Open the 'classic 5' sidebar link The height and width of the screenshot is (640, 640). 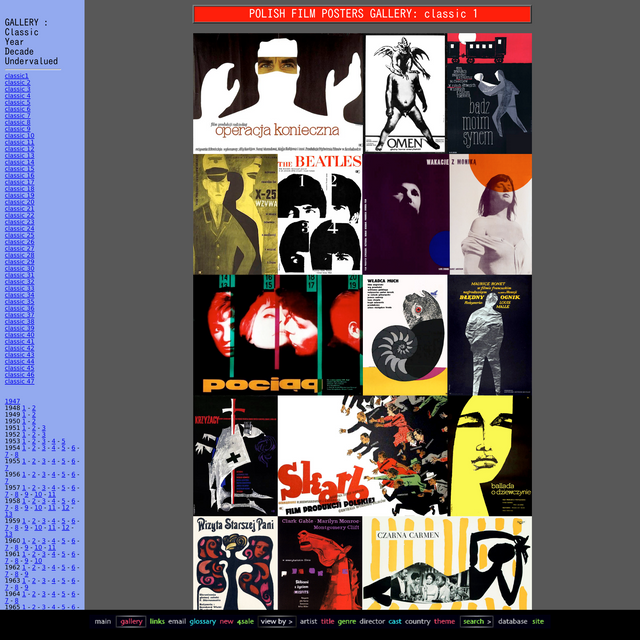click(18, 102)
